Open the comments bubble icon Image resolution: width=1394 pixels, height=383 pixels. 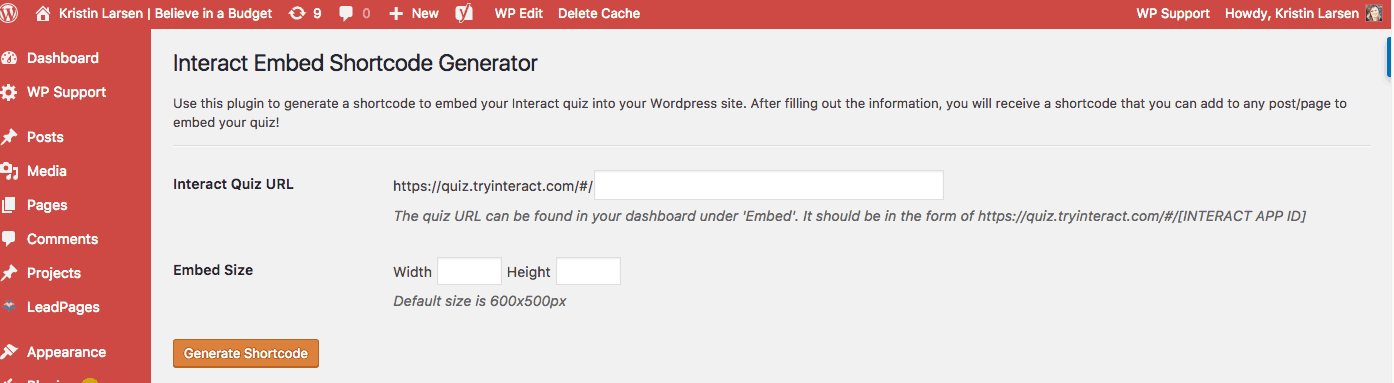[346, 13]
